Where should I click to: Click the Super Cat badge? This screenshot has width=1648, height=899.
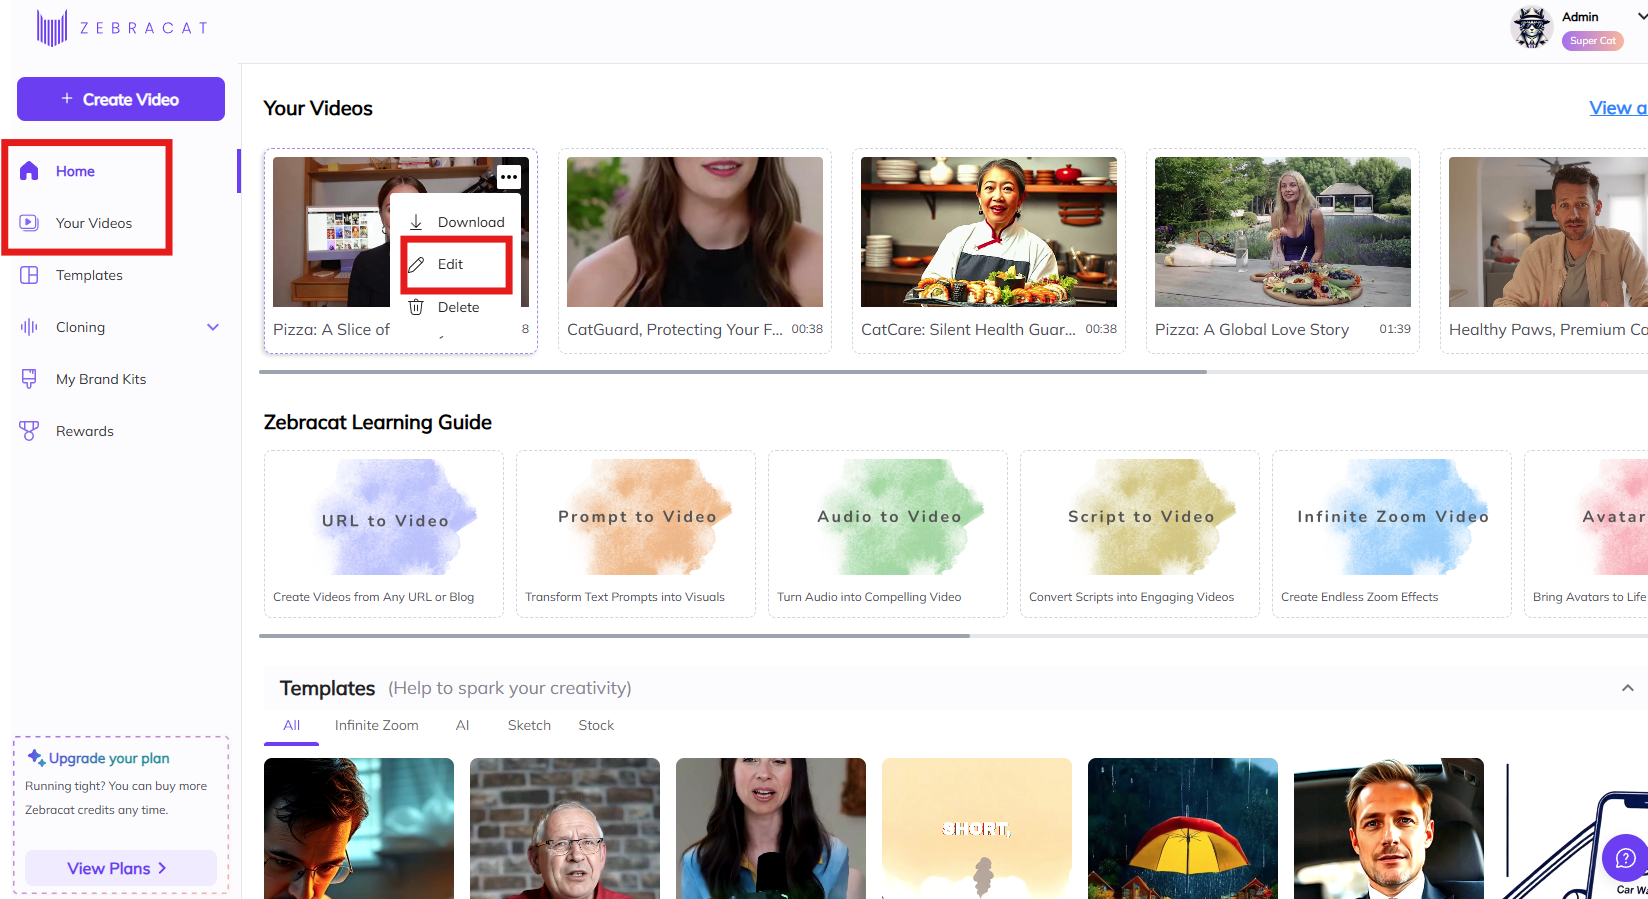click(x=1592, y=41)
